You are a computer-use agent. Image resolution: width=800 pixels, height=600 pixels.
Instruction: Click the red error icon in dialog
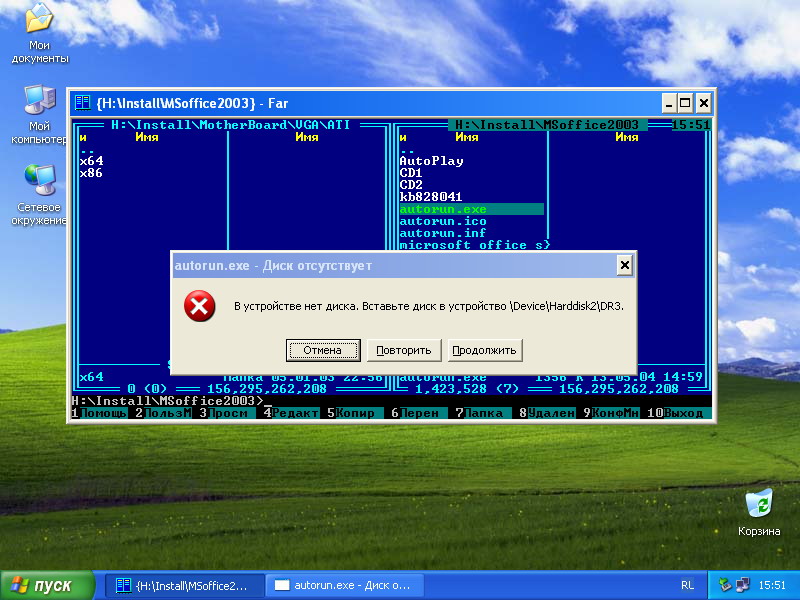(x=199, y=306)
